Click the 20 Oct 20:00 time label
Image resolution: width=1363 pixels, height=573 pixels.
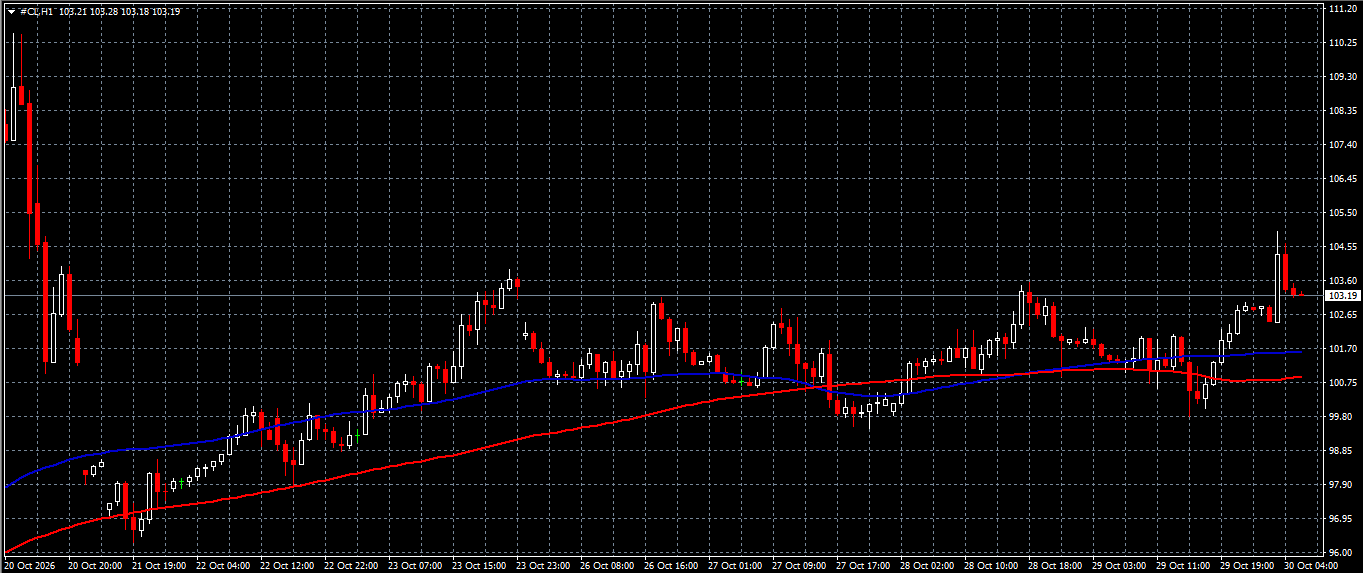[95, 565]
